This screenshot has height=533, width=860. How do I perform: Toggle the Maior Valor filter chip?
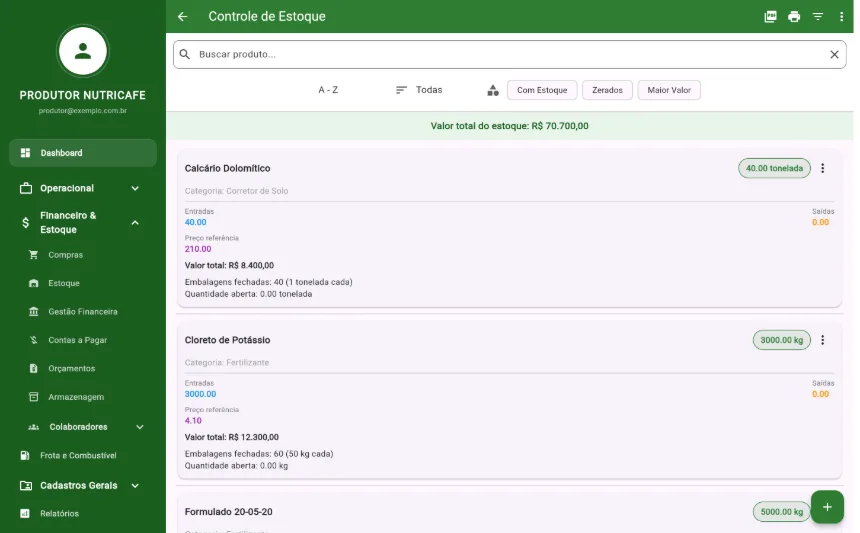pos(669,90)
